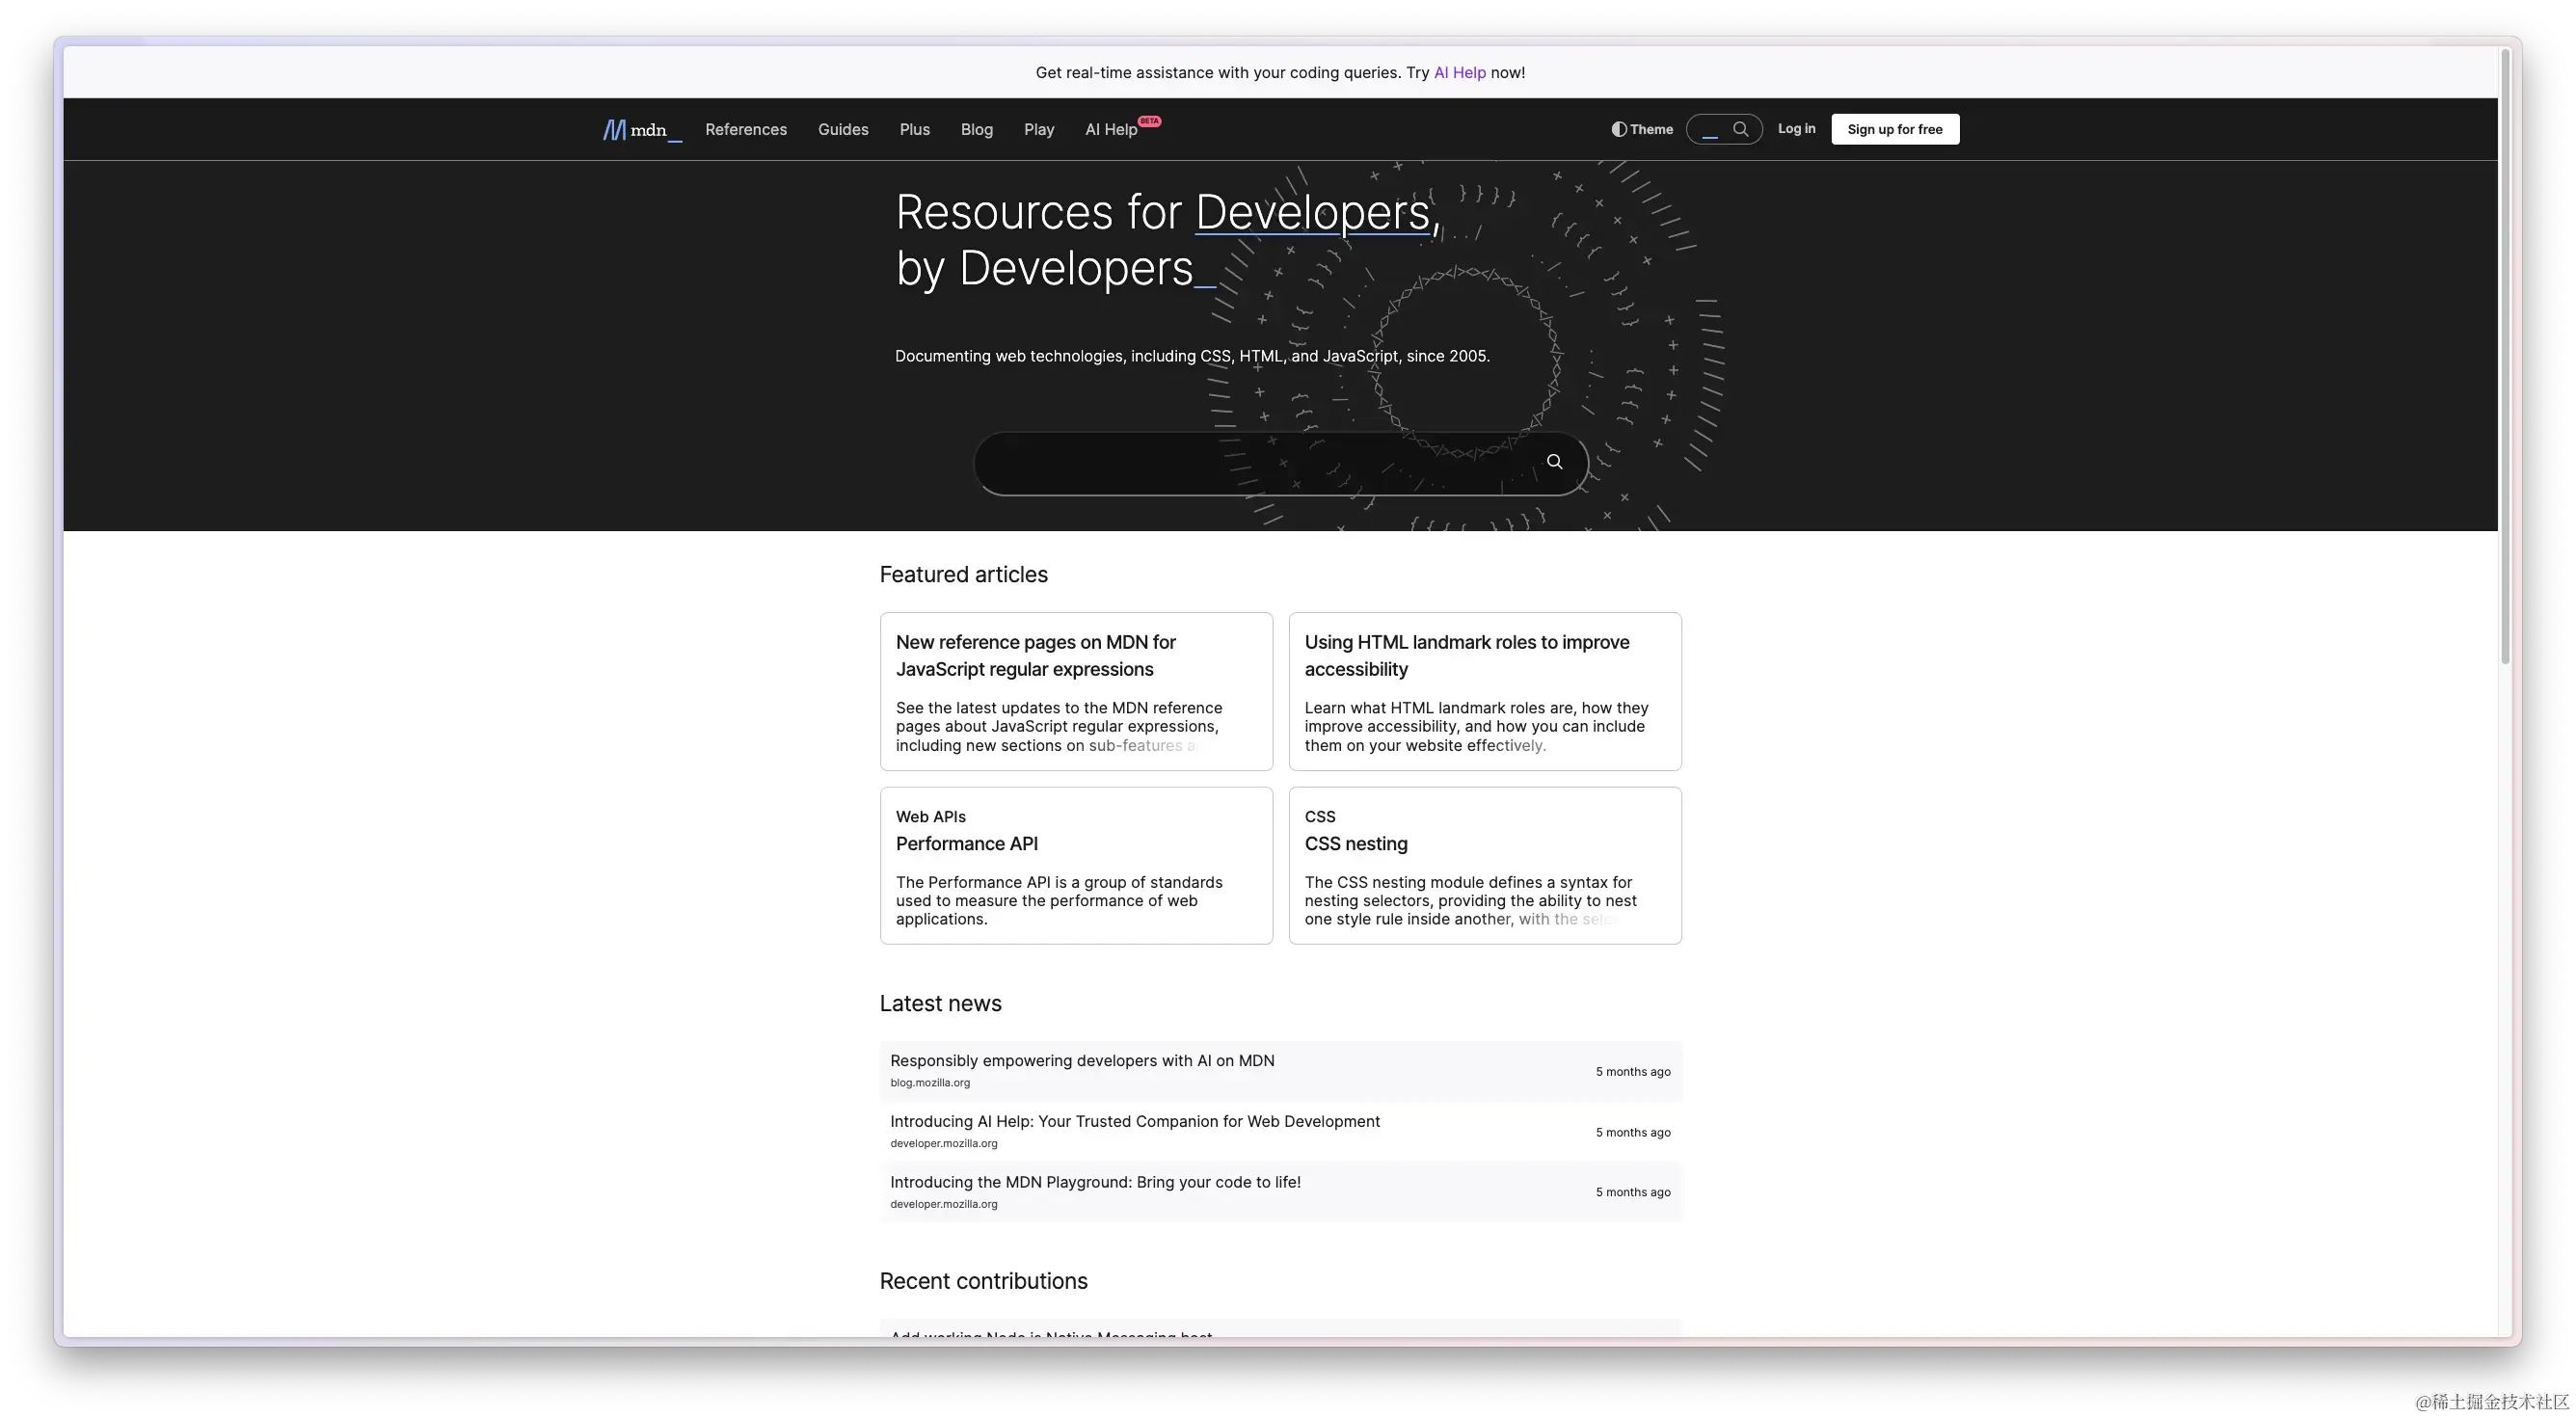Click the Log in link
This screenshot has width=2576, height=1418.
[1796, 129]
